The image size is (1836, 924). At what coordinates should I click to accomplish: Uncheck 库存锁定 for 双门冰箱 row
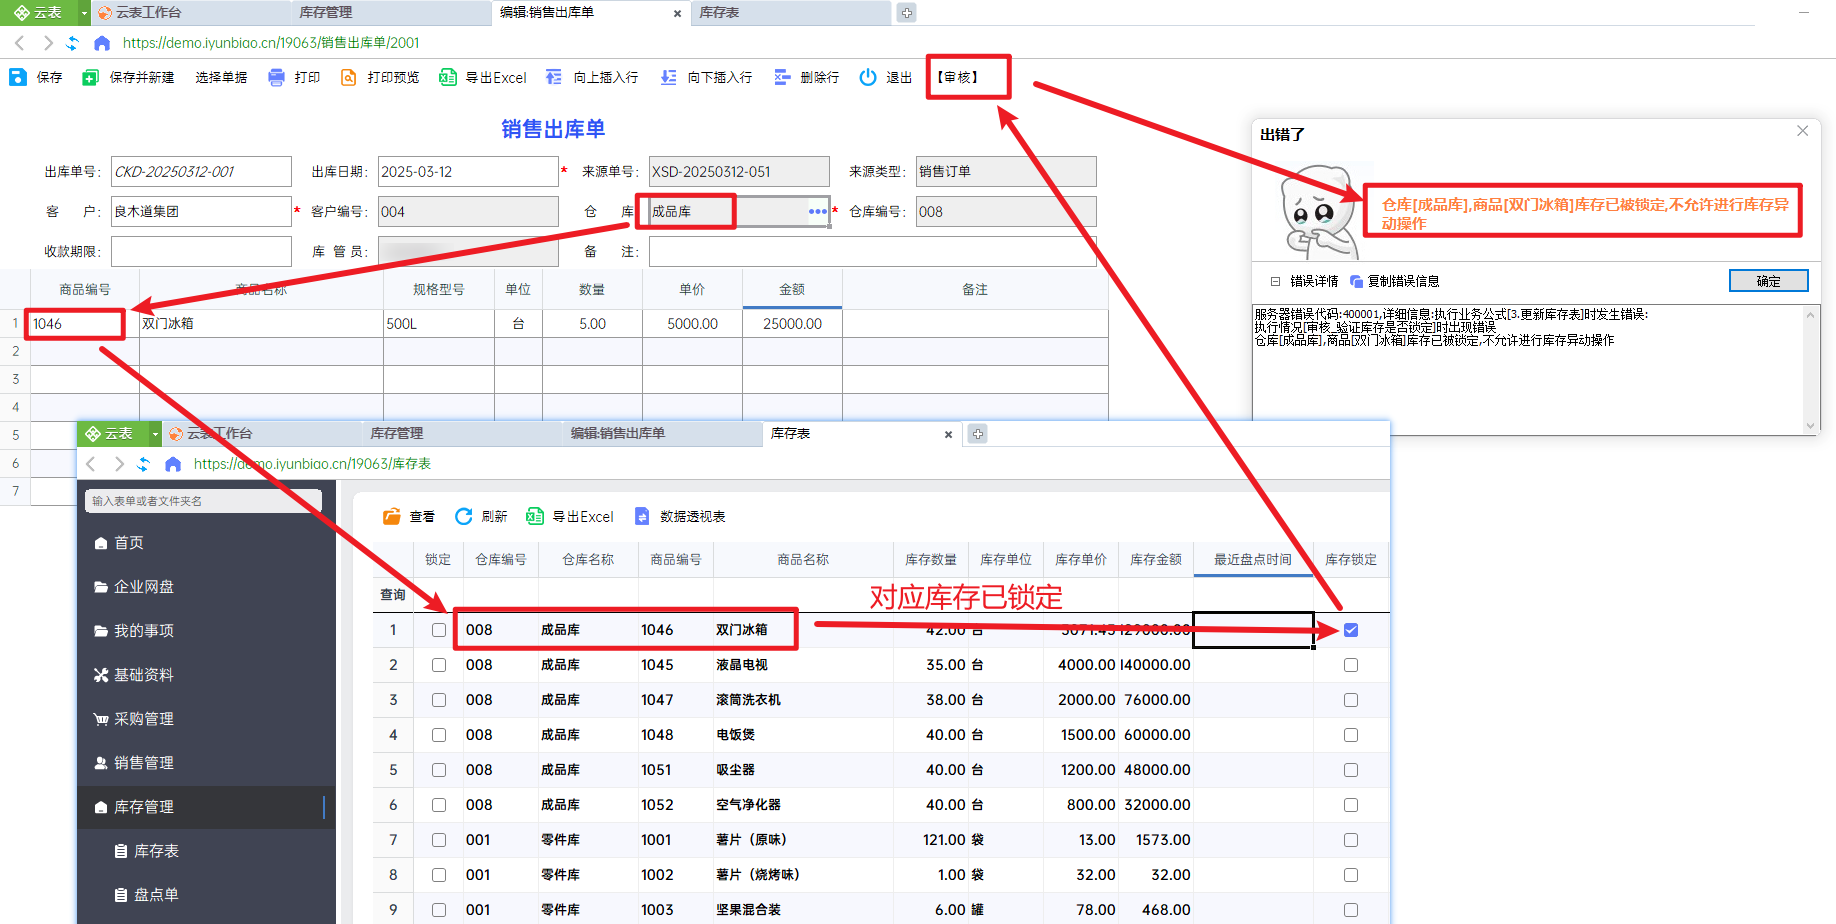[x=1351, y=630]
